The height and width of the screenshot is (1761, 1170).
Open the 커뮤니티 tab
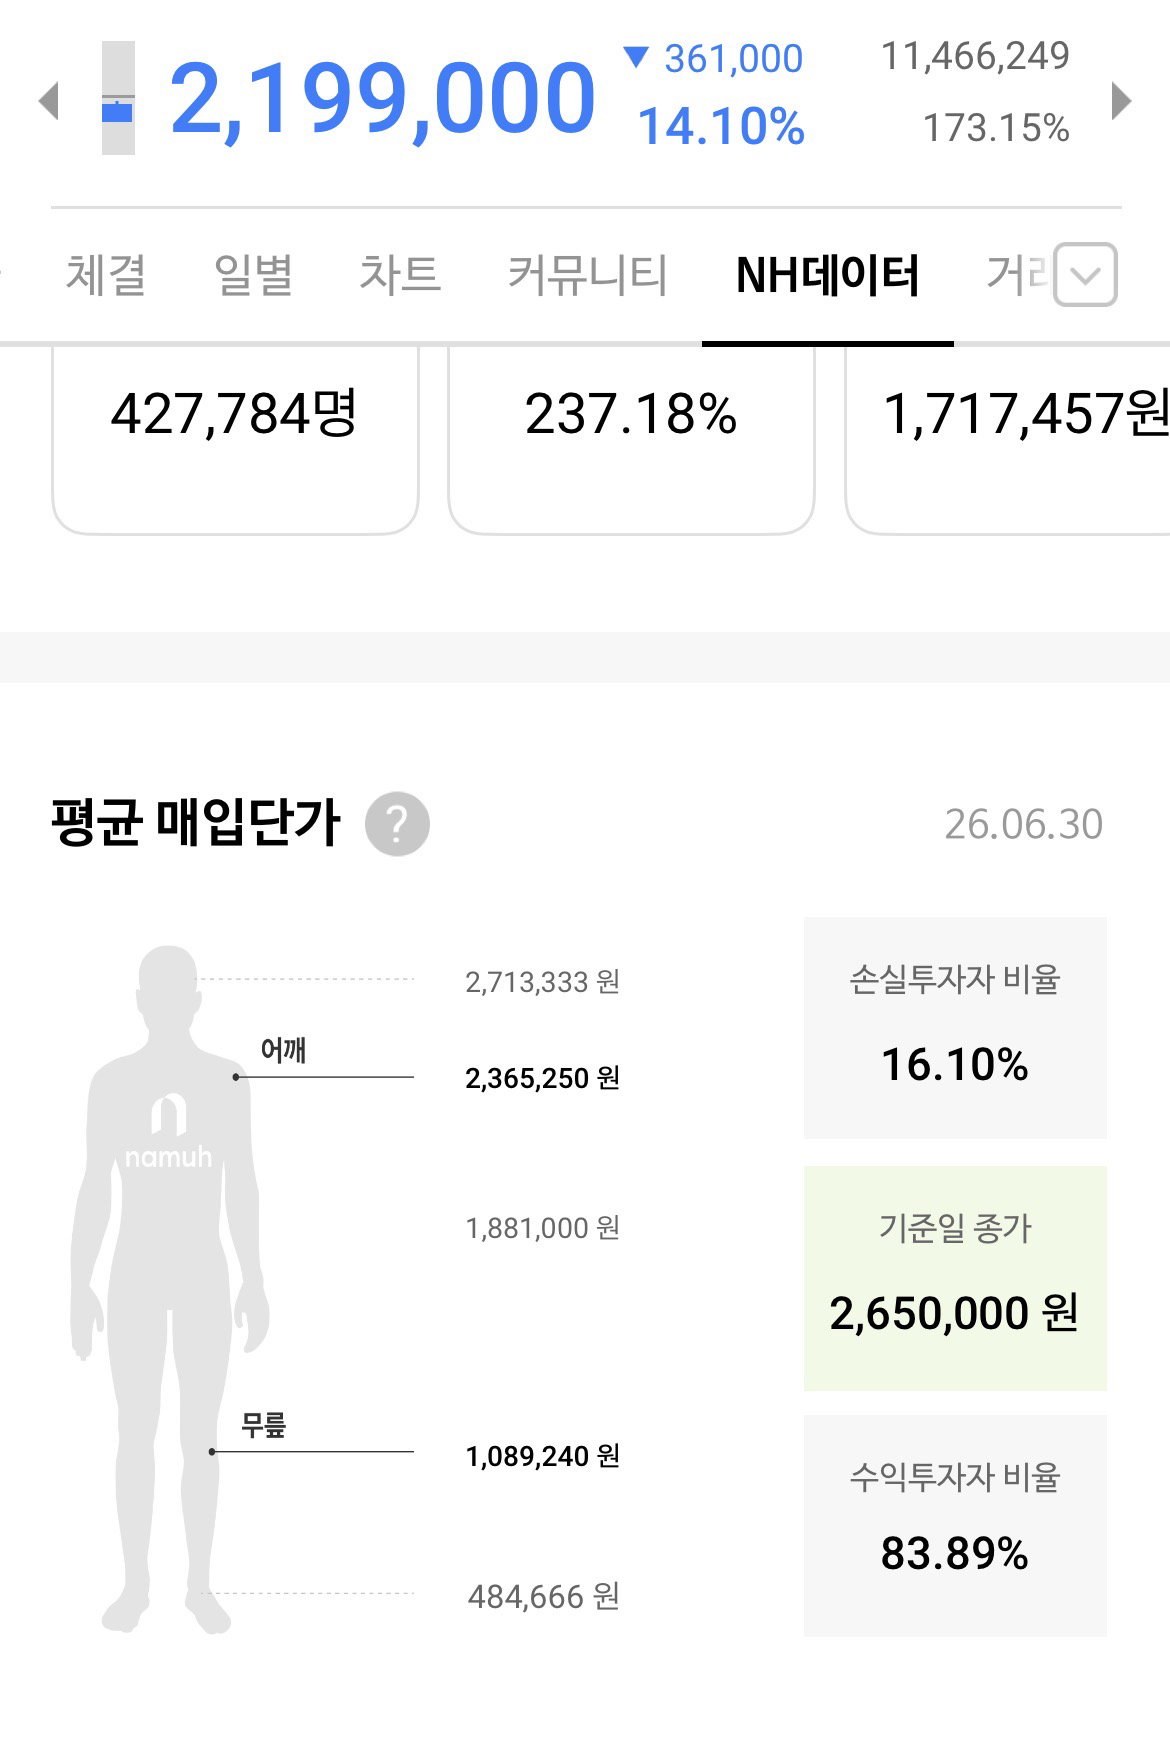(587, 275)
